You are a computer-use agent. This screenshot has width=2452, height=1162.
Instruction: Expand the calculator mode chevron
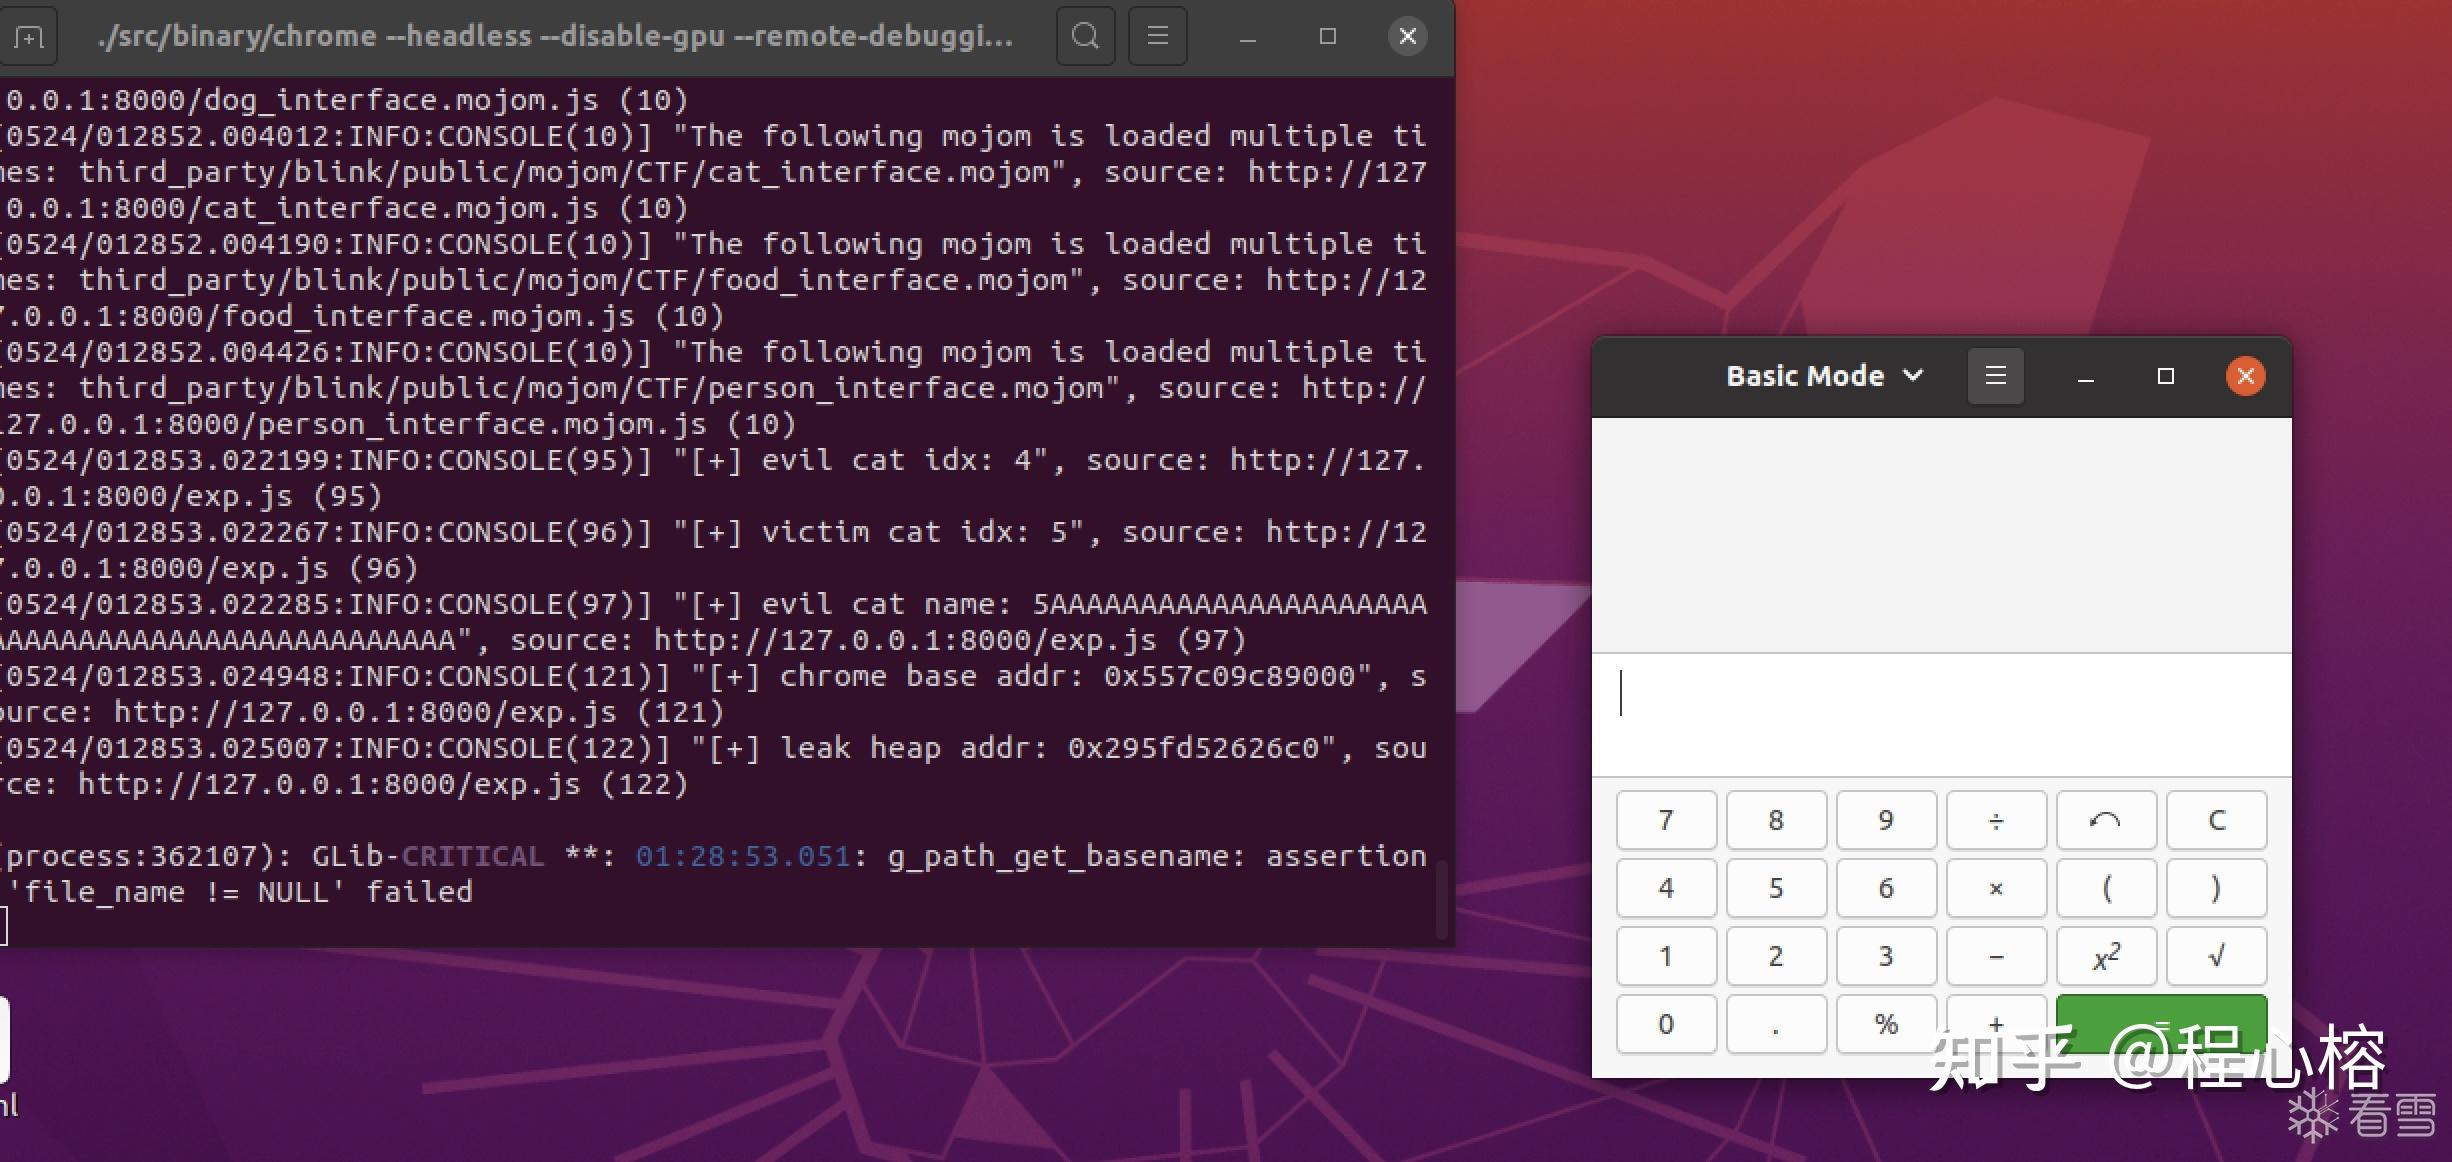point(1914,375)
